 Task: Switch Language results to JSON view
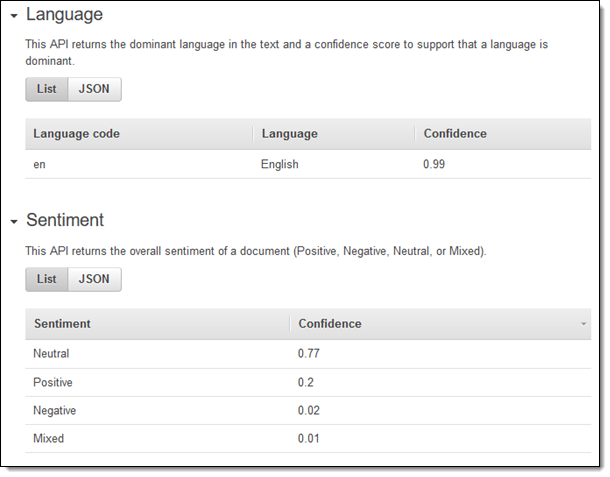[x=94, y=89]
